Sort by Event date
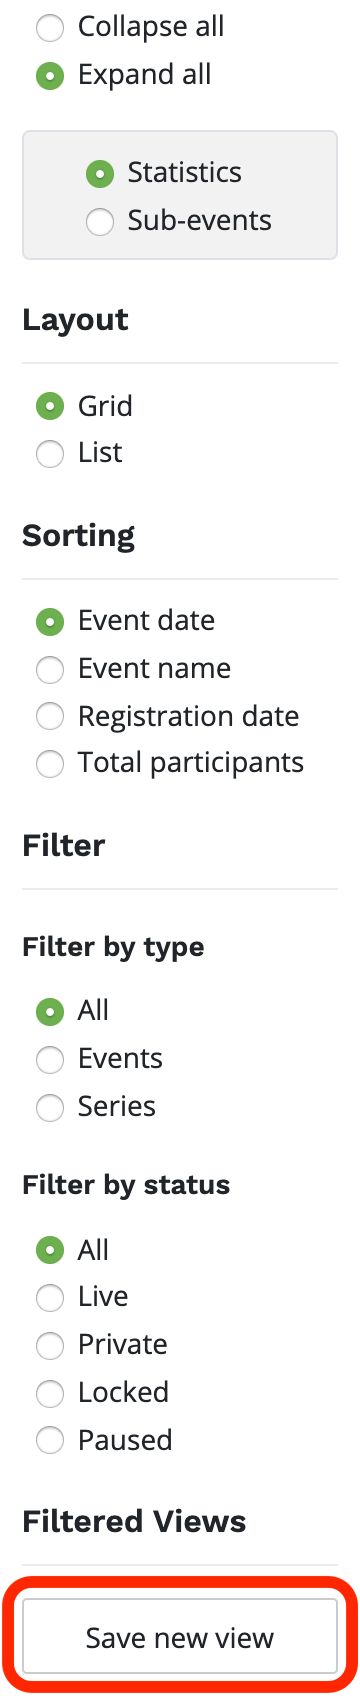The height and width of the screenshot is (1698, 360). (50, 621)
